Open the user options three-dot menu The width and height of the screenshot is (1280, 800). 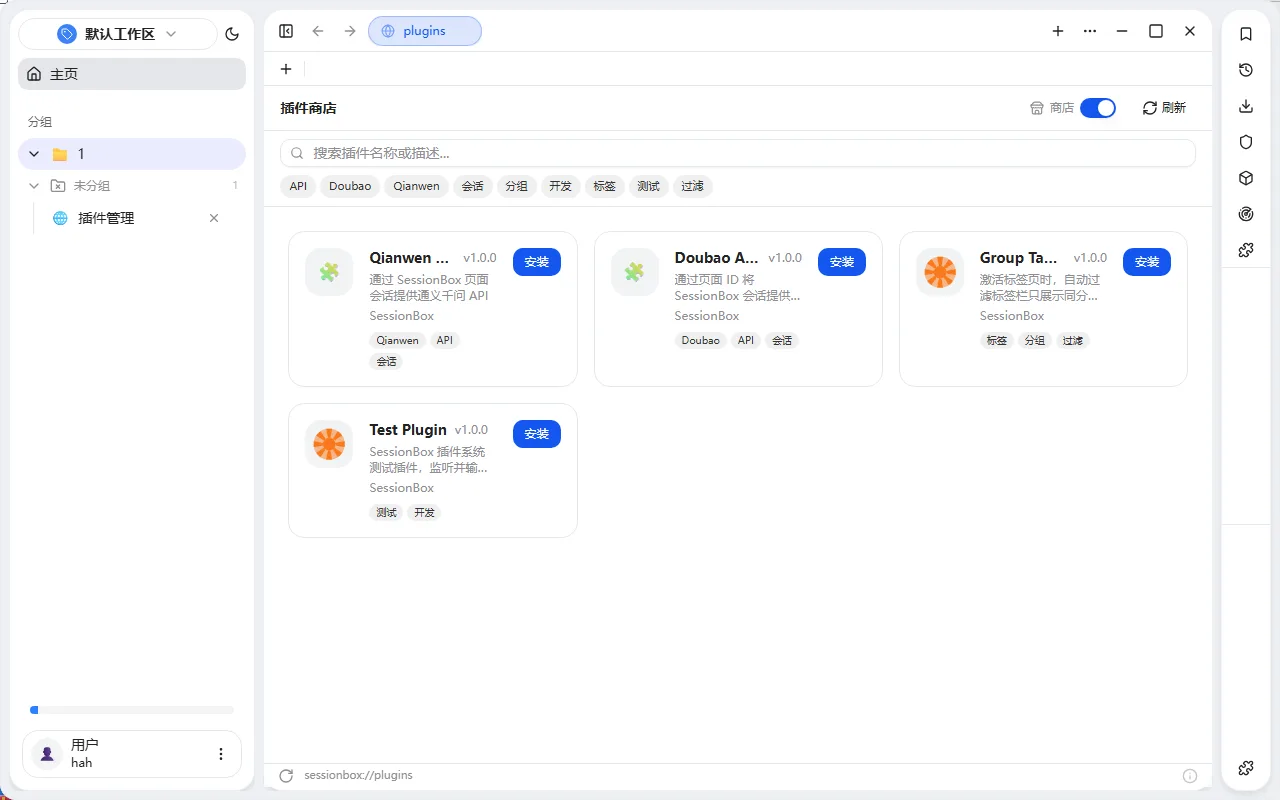click(221, 754)
